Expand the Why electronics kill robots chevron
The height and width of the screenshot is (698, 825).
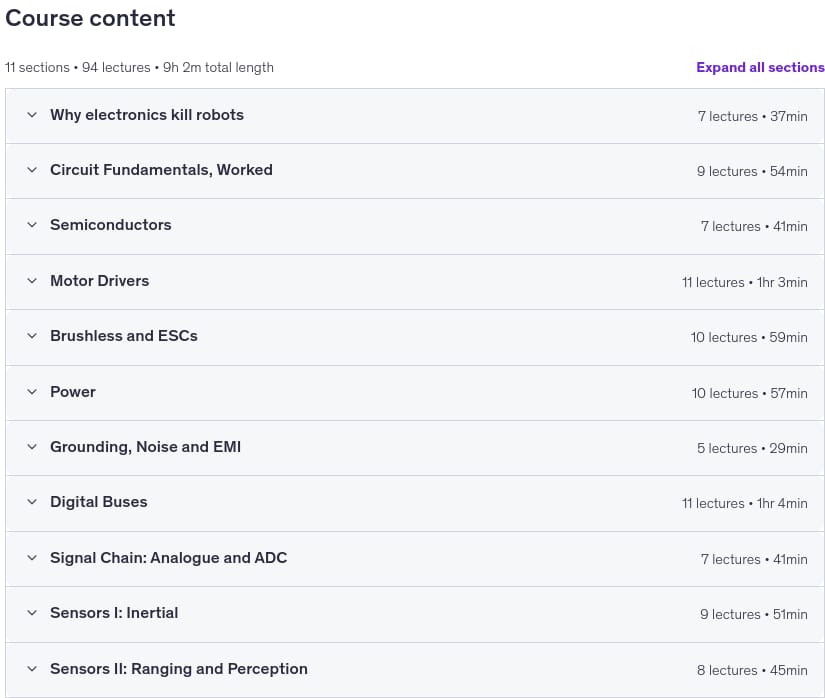(32, 115)
